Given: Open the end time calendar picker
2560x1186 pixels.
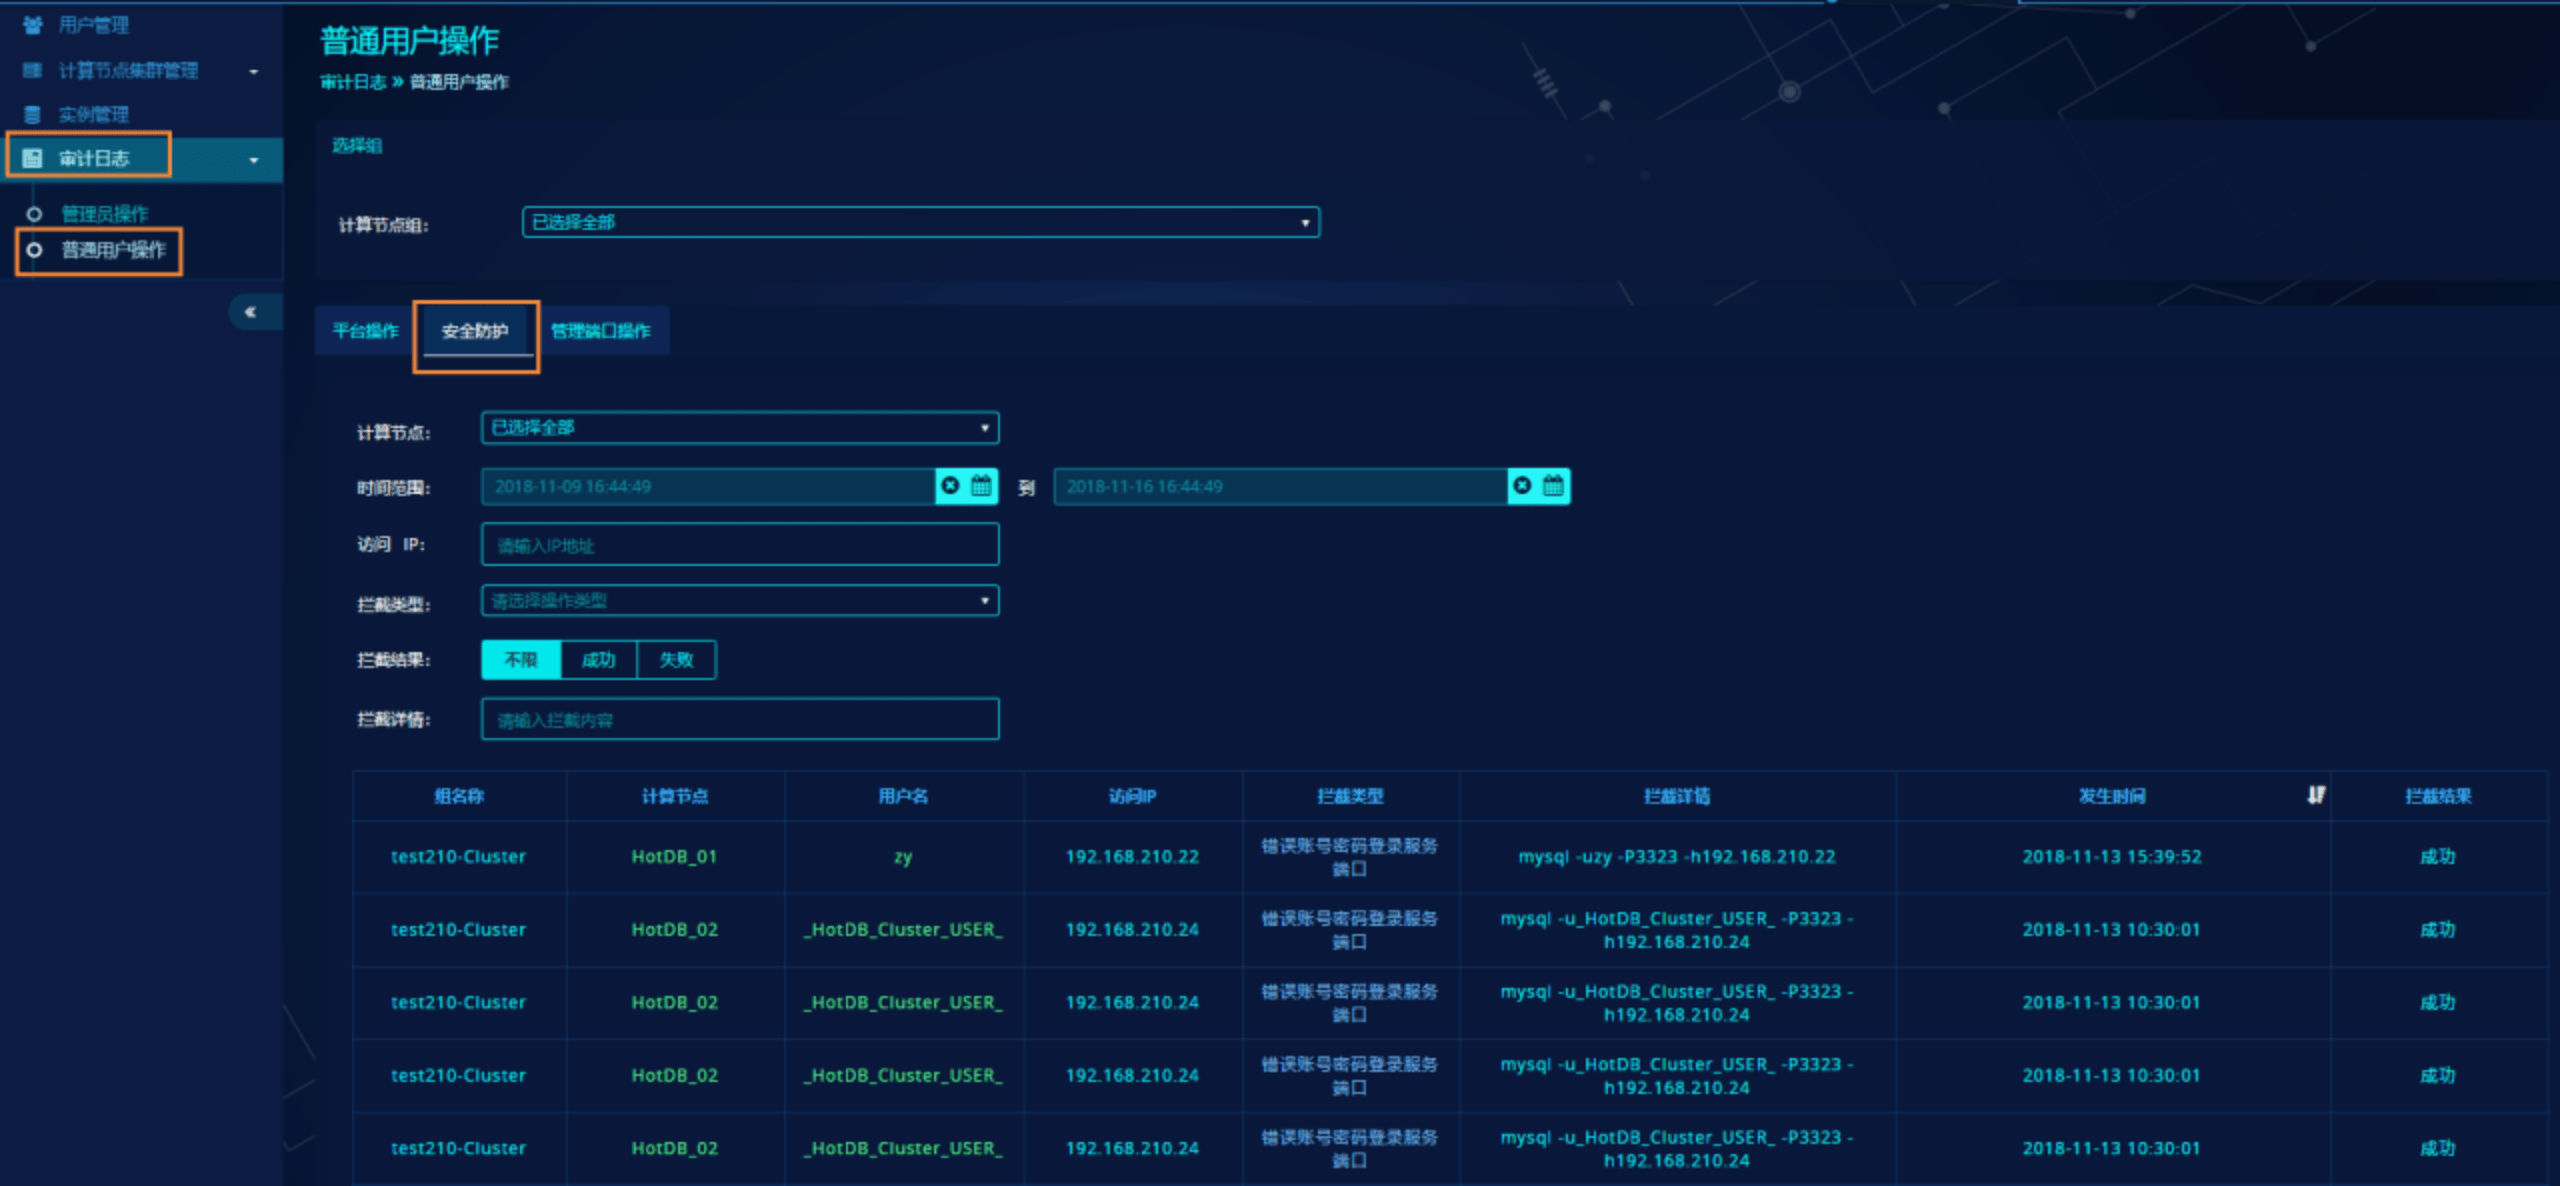Looking at the screenshot, I should pyautogui.click(x=1553, y=486).
